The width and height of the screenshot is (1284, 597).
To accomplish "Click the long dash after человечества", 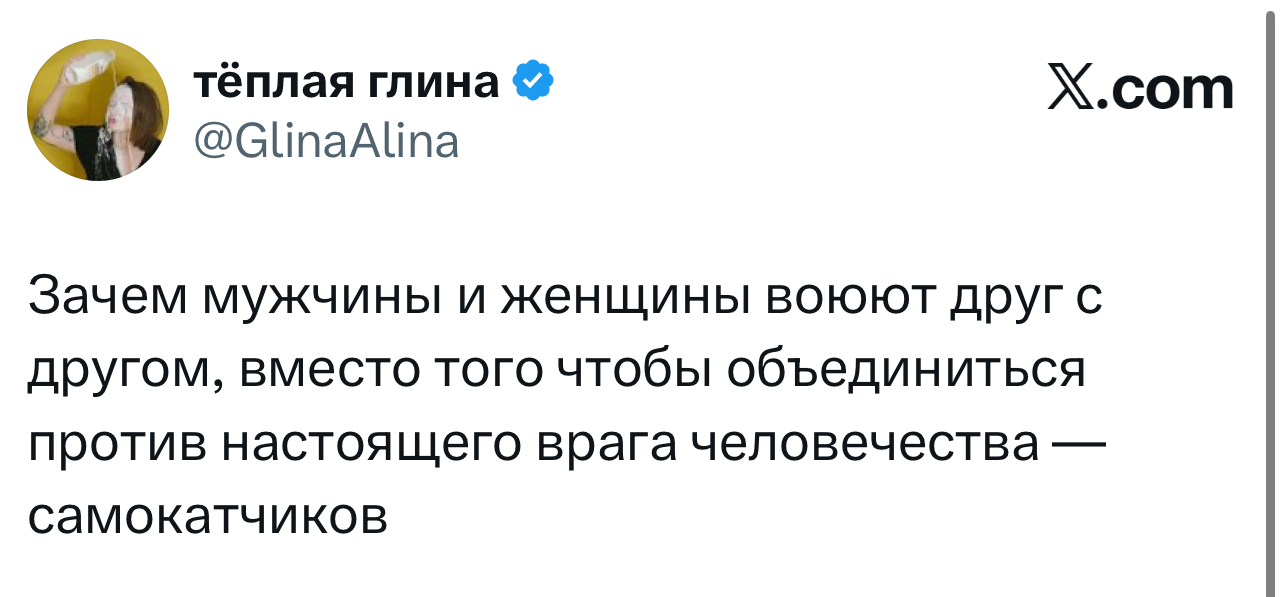I will coord(1080,444).
